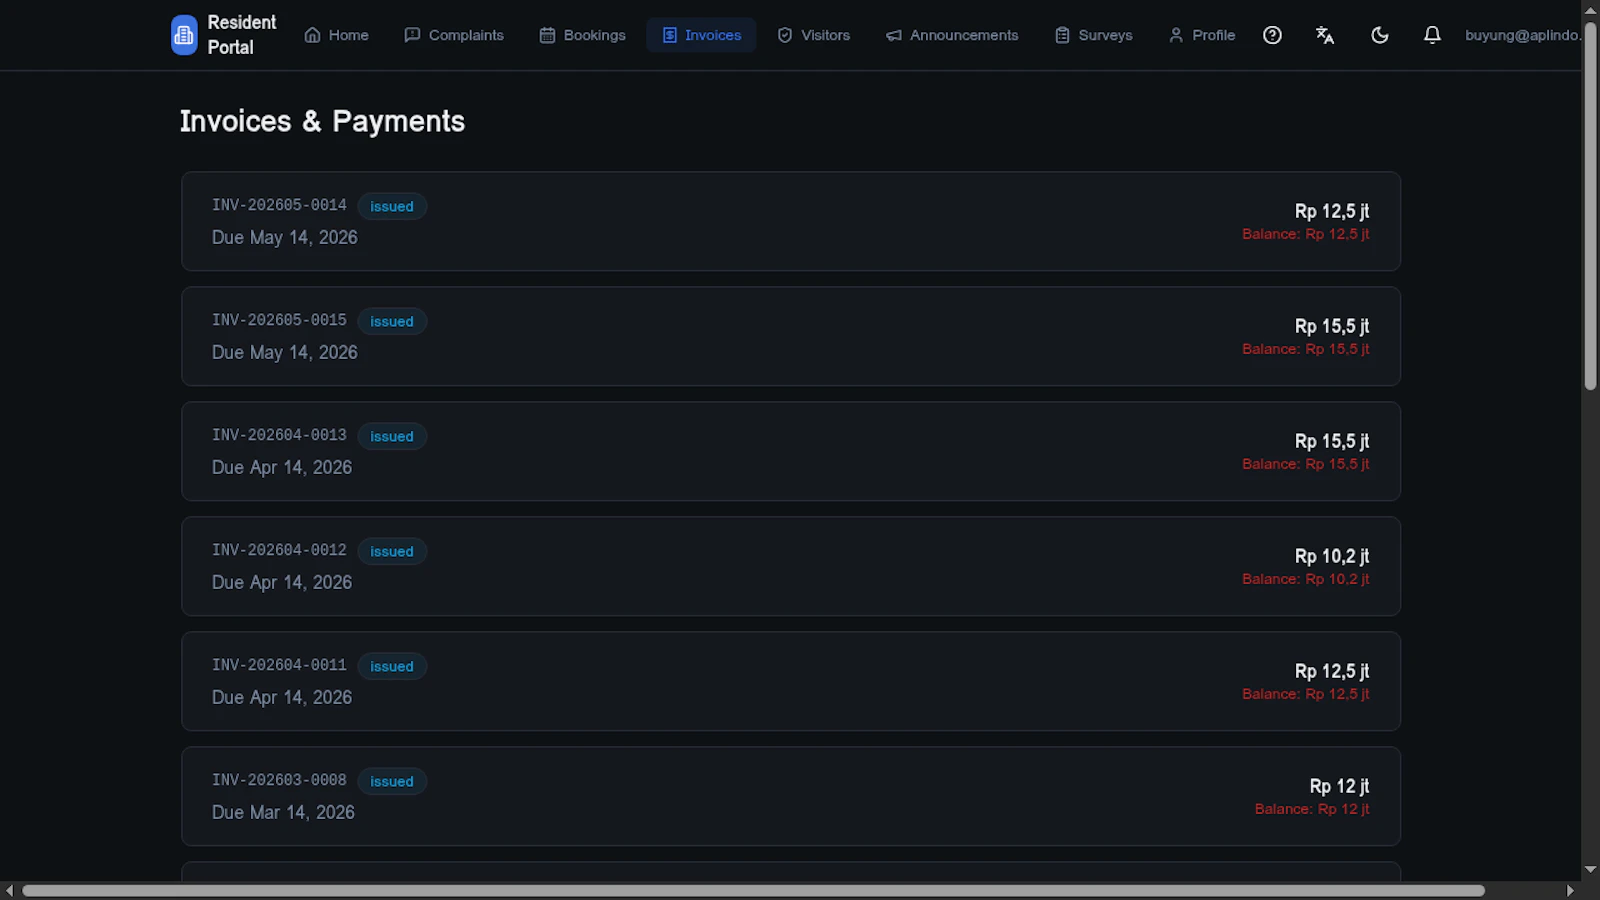Open invoice INV-202604-0013
1600x900 pixels.
tap(791, 451)
